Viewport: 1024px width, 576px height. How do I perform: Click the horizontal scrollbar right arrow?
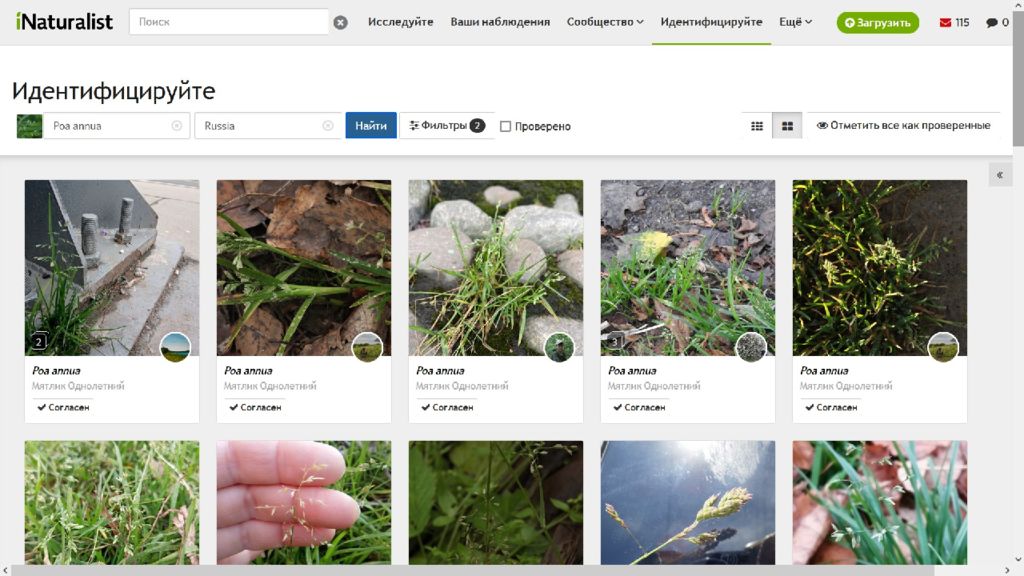pos(1006,571)
